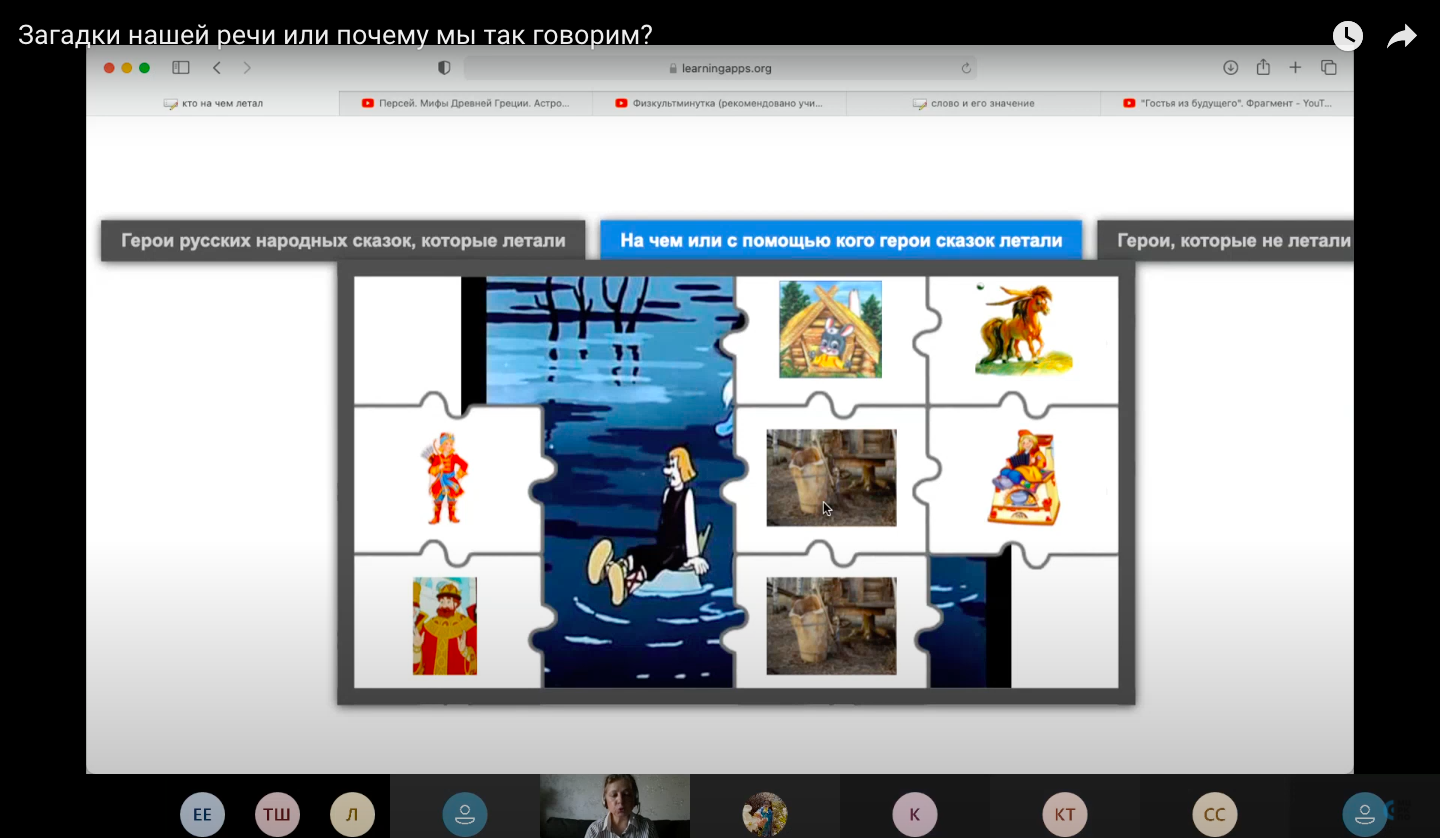
Task: Switch to tab "кто на чем летал"
Action: [x=213, y=103]
